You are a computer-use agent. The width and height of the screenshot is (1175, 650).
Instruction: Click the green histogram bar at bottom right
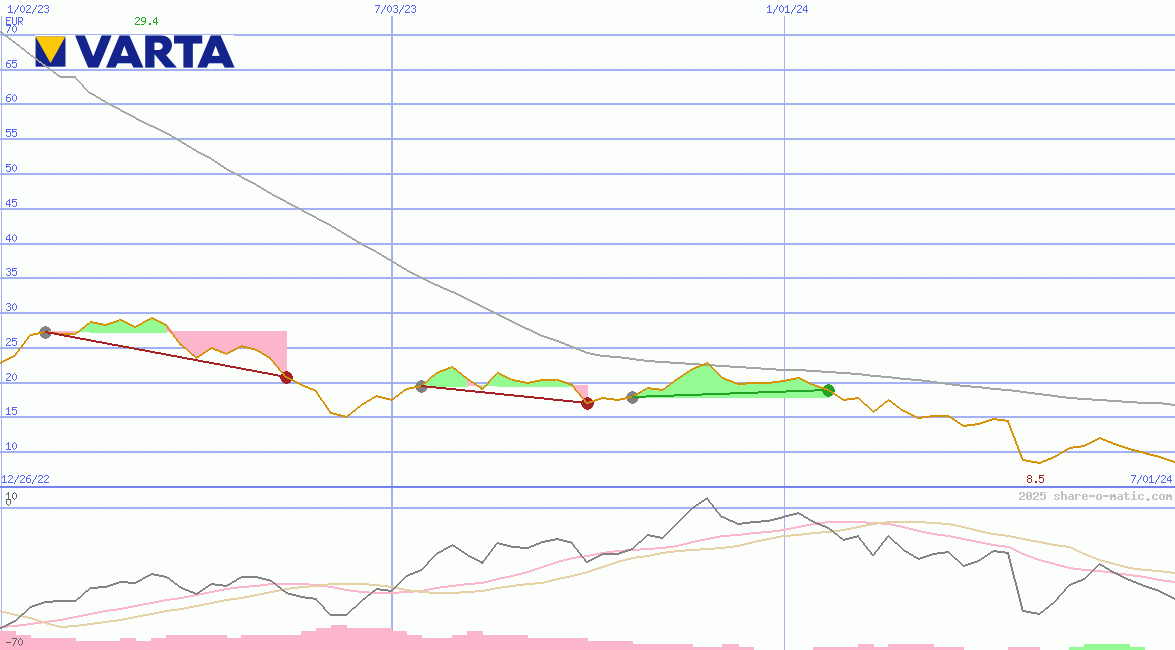tap(1106, 647)
